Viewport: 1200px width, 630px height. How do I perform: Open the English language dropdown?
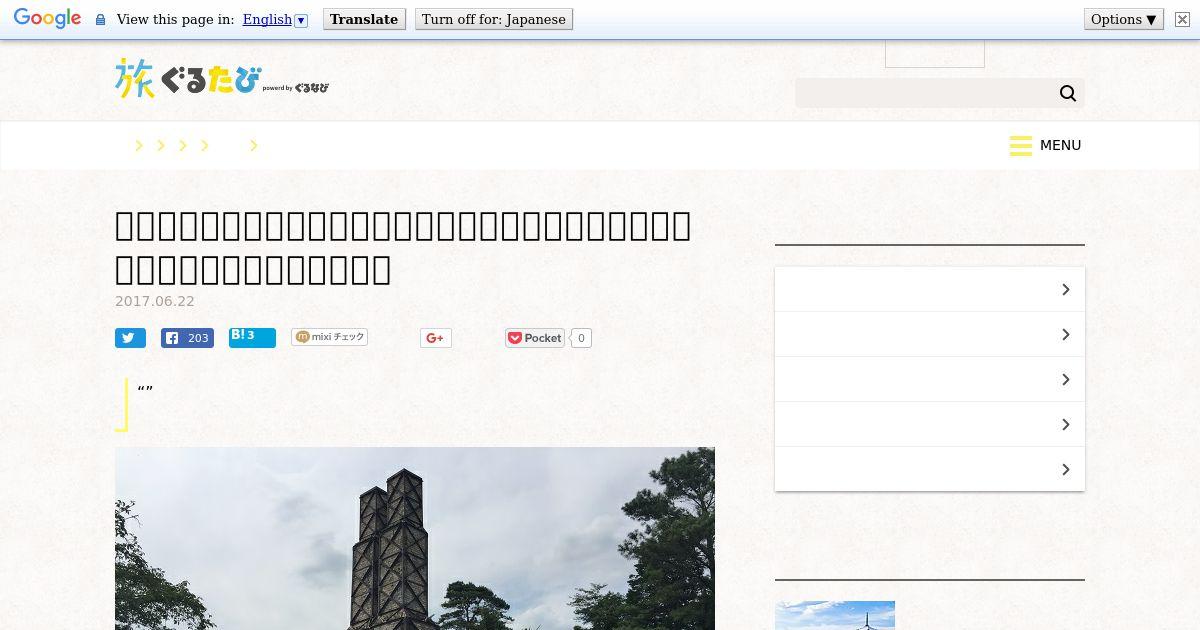[275, 19]
